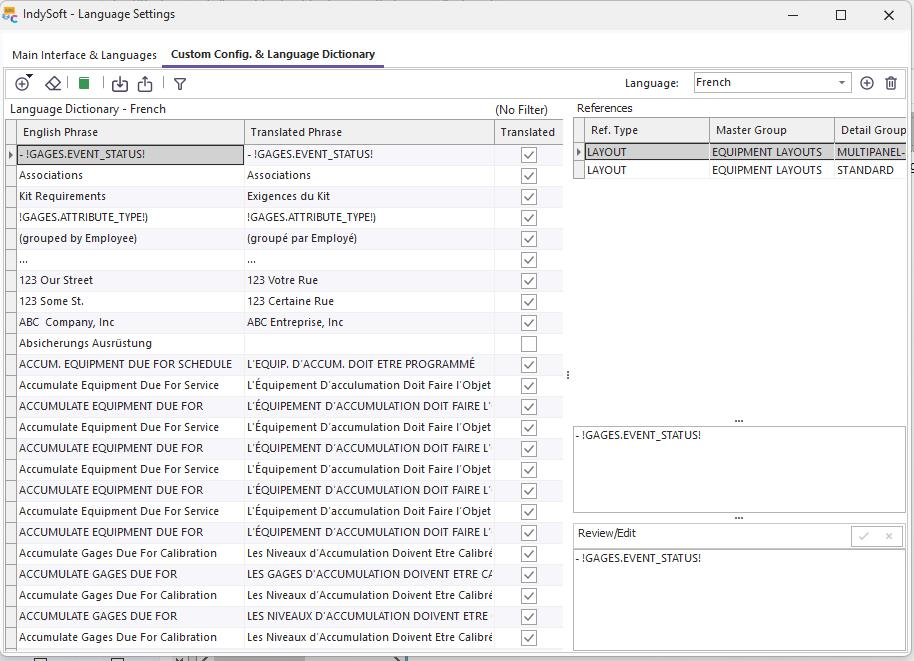Click the eraser clear icon

click(x=54, y=84)
